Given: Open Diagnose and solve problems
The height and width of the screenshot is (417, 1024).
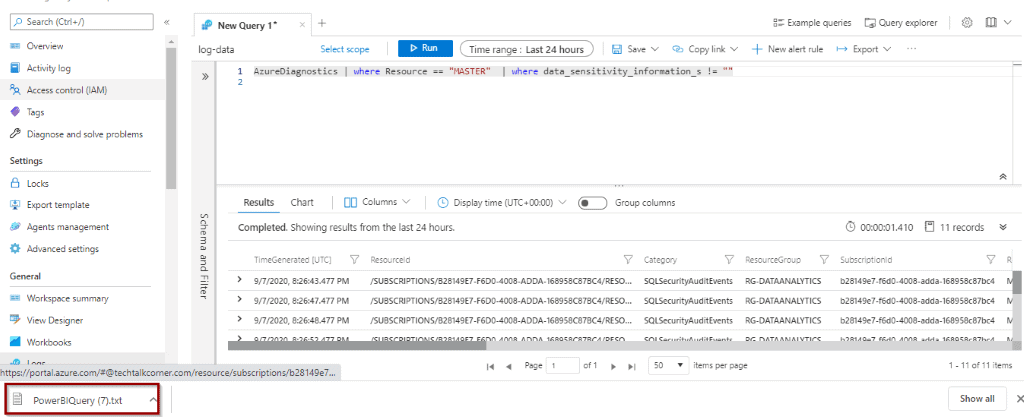Looking at the screenshot, I should [x=84, y=134].
